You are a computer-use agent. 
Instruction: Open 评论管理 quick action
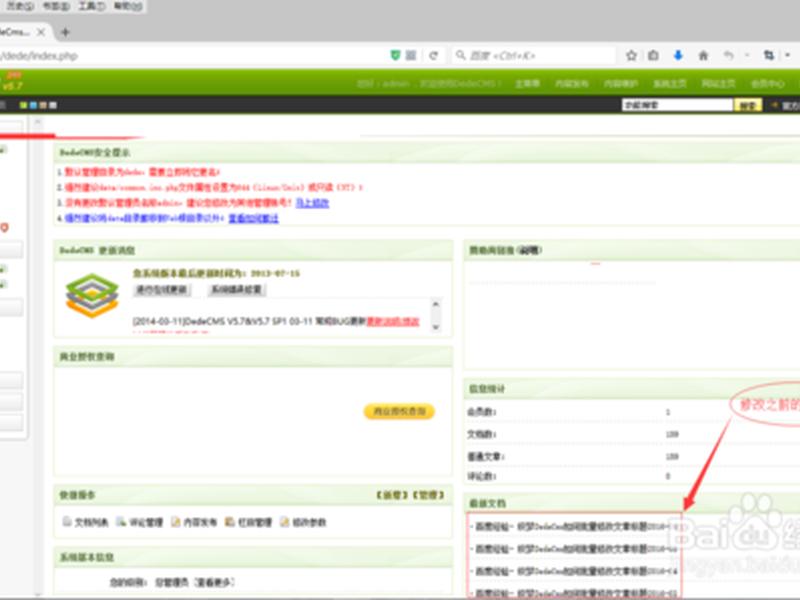click(139, 522)
